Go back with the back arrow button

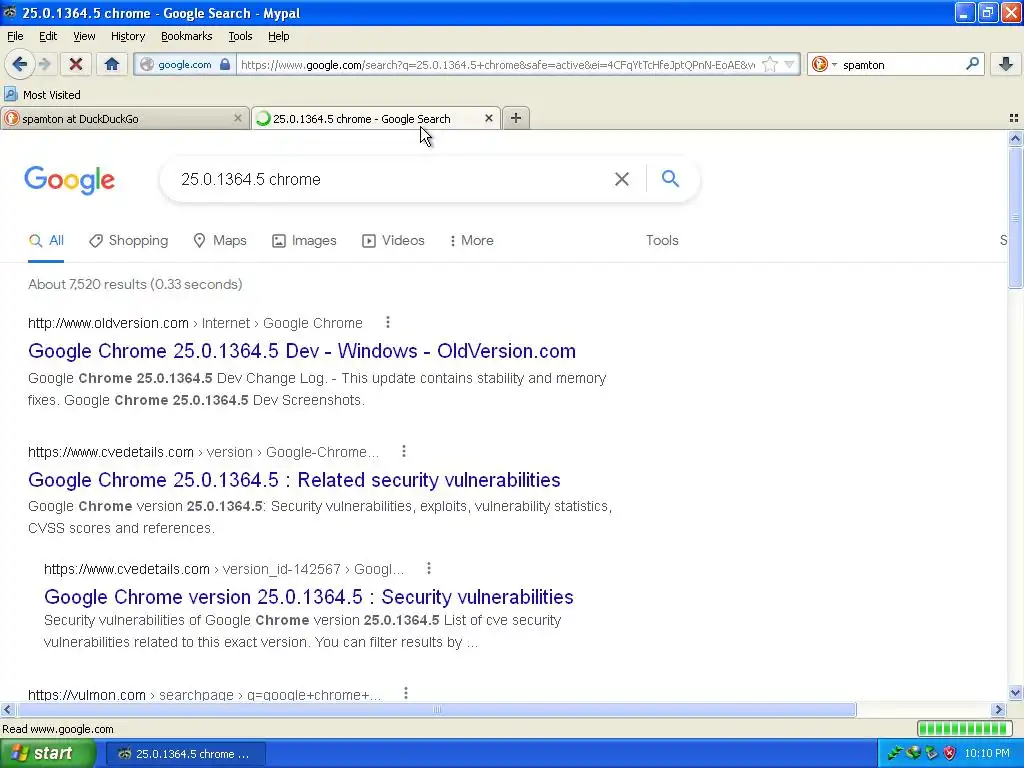[x=20, y=64]
